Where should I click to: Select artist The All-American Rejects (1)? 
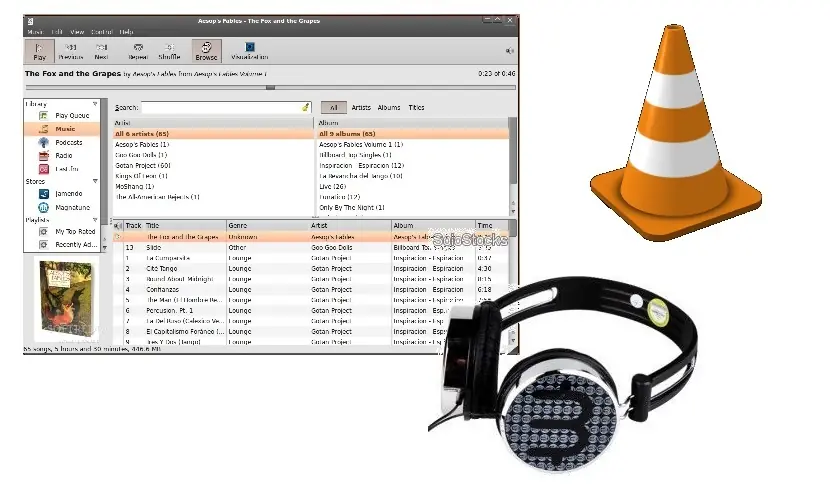pos(213,197)
